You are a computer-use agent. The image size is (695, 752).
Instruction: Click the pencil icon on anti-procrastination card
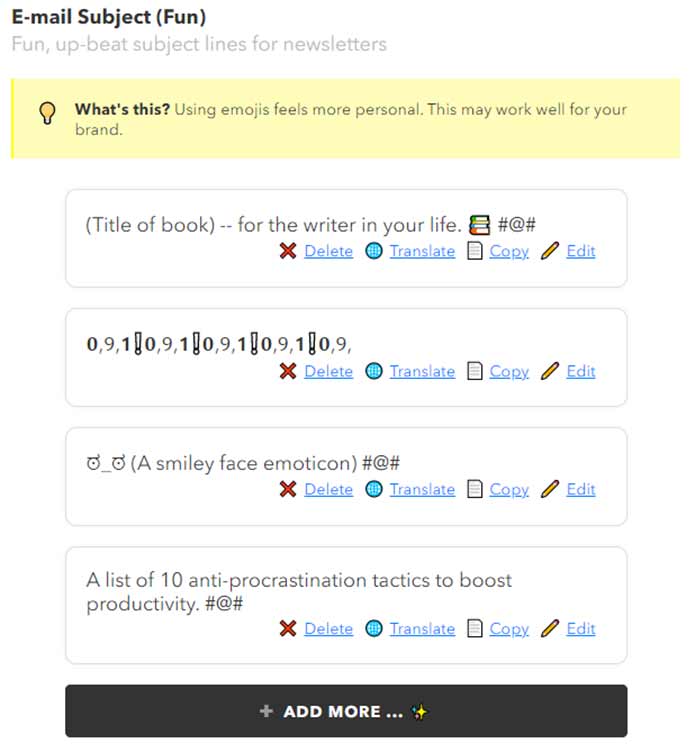click(549, 629)
